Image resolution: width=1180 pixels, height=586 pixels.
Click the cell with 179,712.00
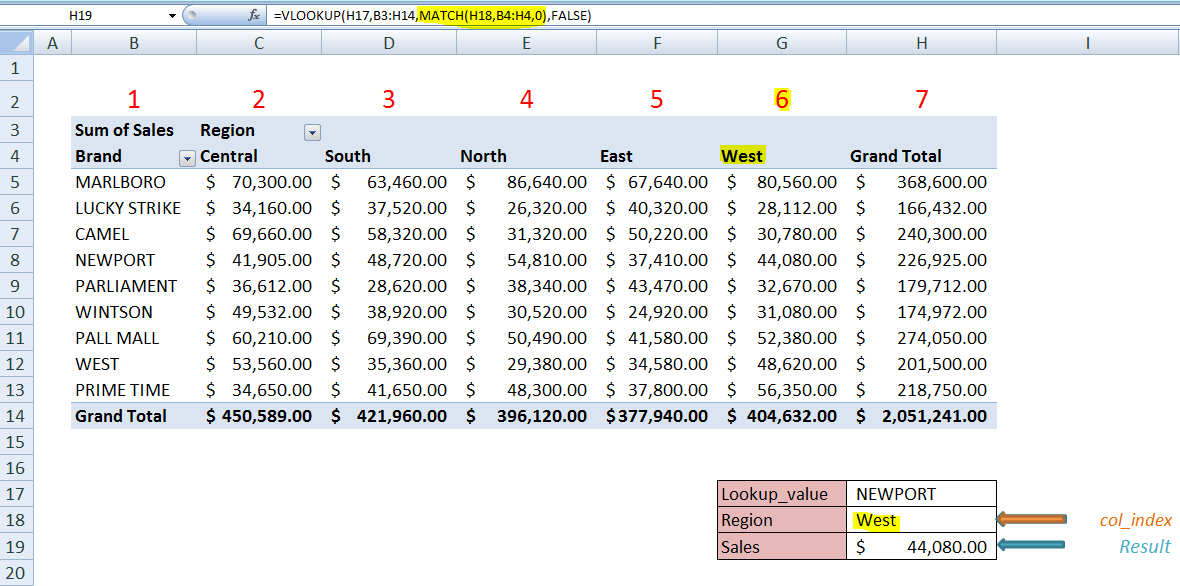pyautogui.click(x=922, y=286)
